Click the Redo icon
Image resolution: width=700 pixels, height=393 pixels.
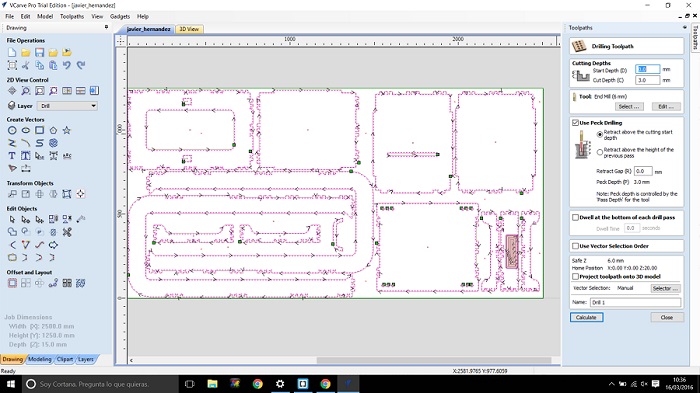point(80,66)
